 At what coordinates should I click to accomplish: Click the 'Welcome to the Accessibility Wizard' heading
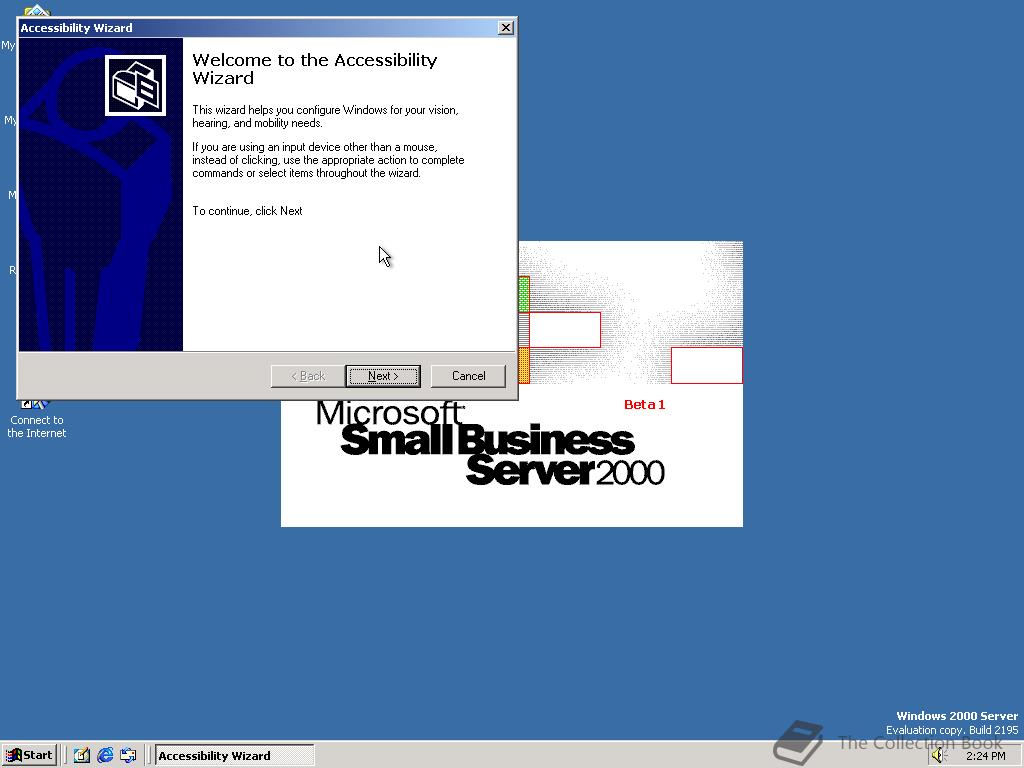tap(315, 69)
